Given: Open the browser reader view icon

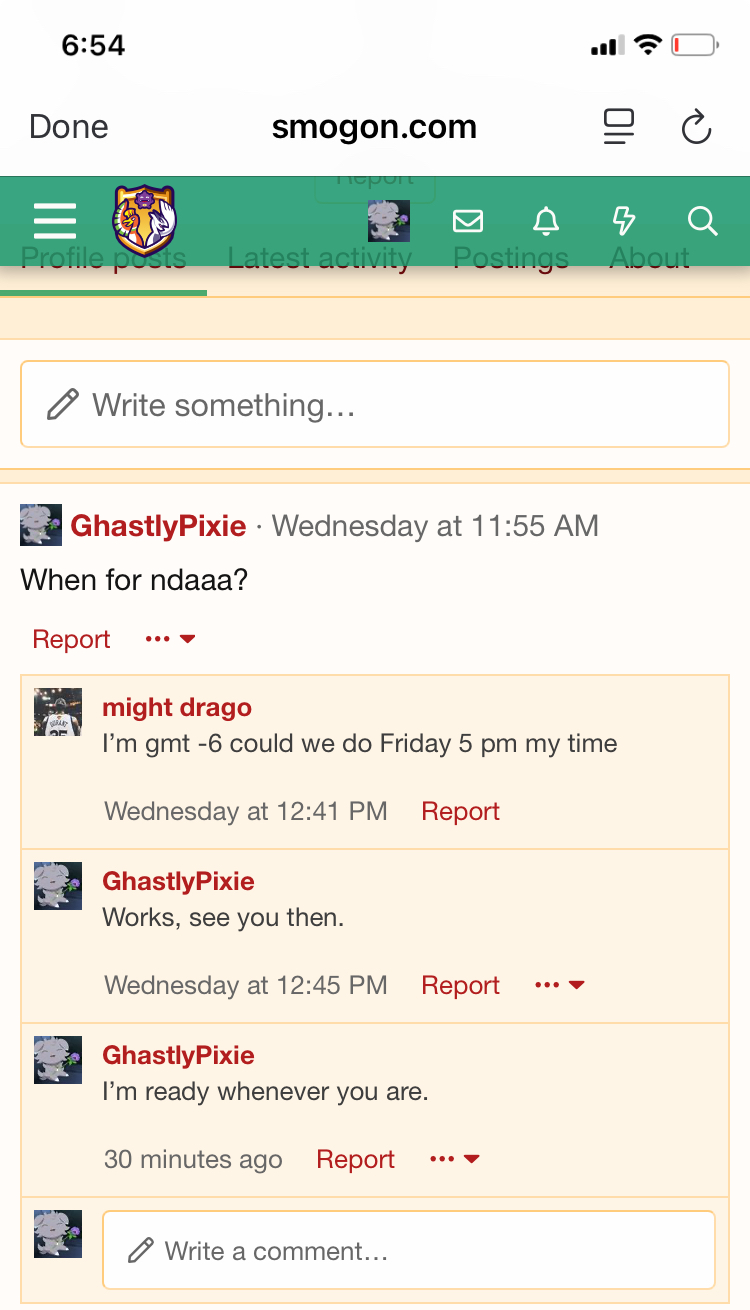Looking at the screenshot, I should click(619, 127).
